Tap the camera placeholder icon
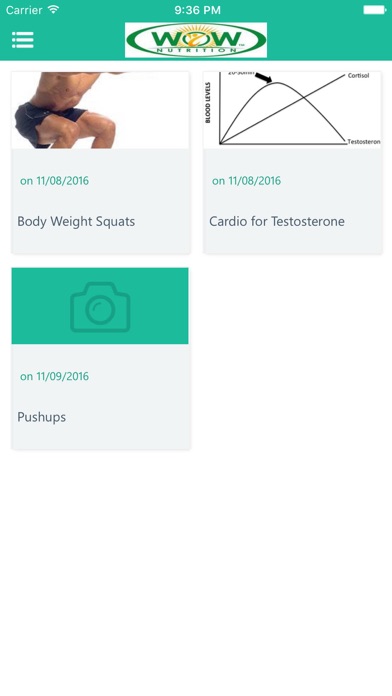Screen dimensions: 392x696 [x=100, y=306]
